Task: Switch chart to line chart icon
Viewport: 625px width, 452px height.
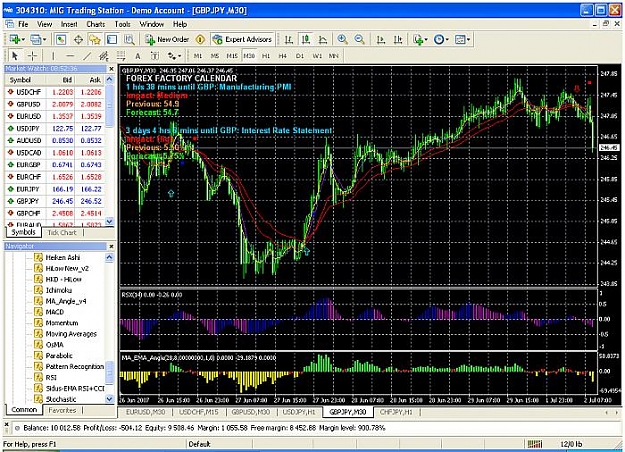Action: point(323,39)
